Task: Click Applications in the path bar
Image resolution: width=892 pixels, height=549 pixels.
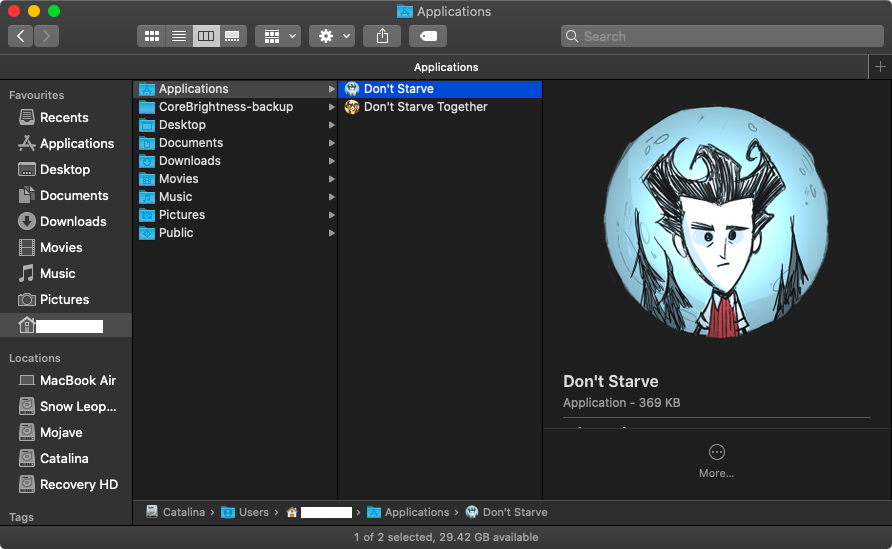Action: coord(408,512)
